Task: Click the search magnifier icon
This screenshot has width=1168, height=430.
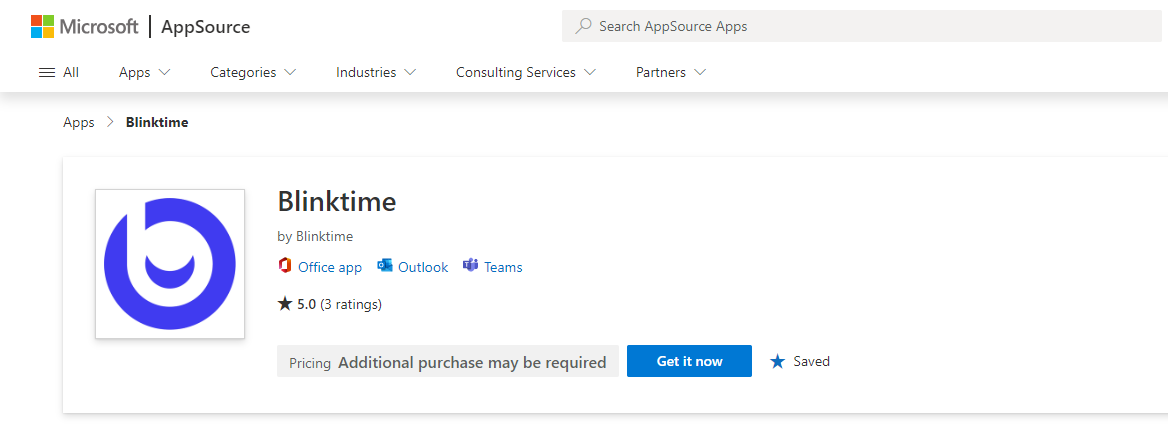Action: (x=584, y=26)
